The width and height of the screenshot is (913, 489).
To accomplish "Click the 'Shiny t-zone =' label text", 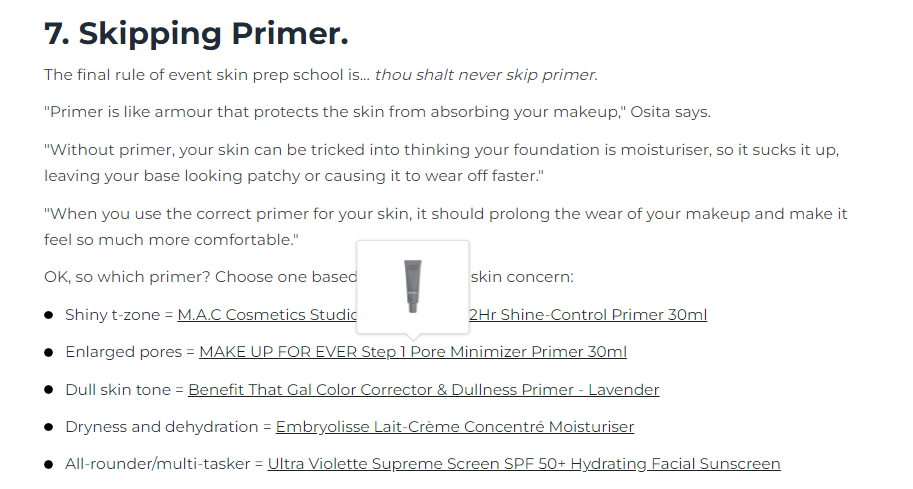I will coord(118,315).
